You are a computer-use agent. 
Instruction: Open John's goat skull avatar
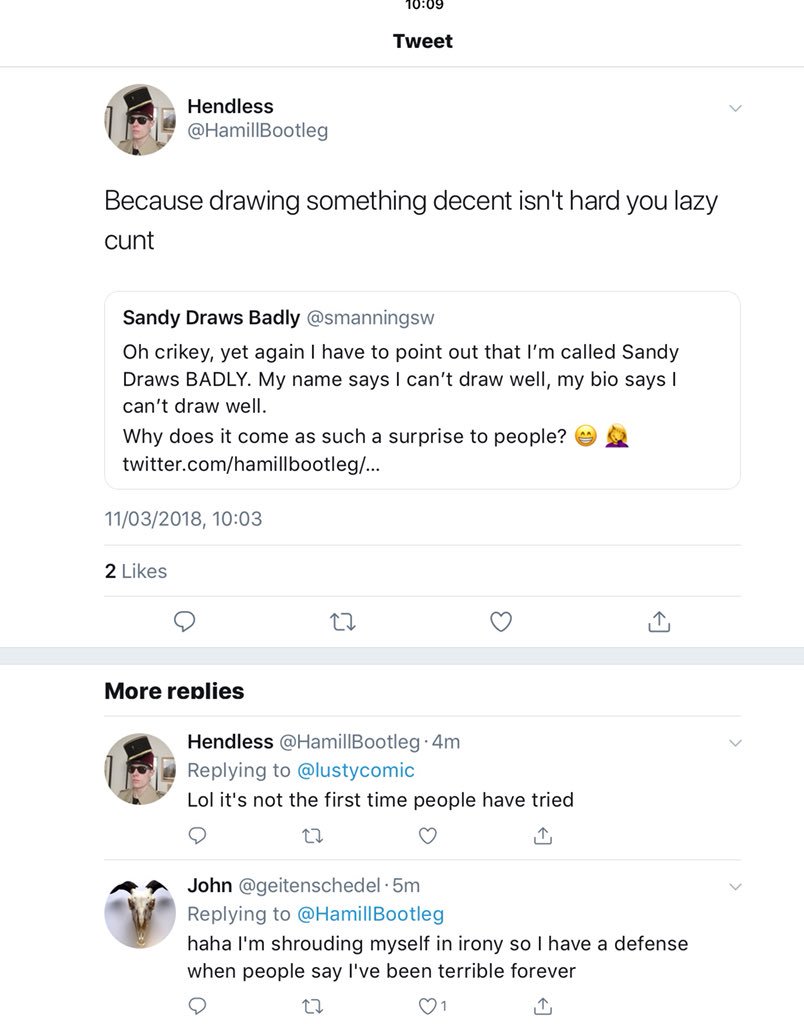(x=140, y=913)
